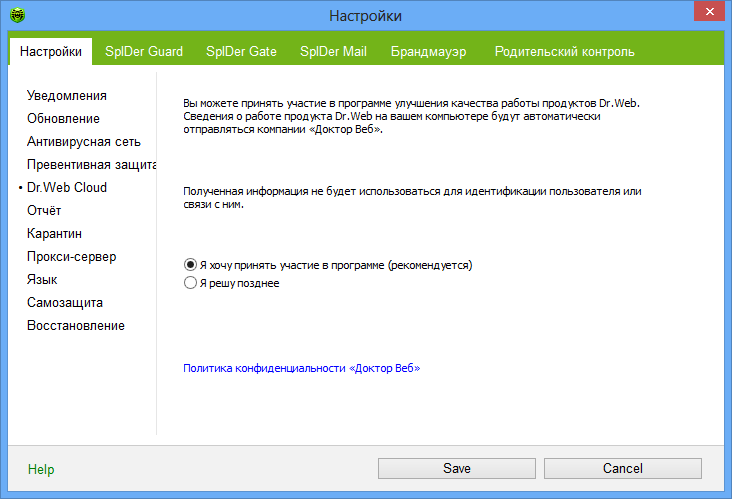Click the Cancel button
This screenshot has width=732, height=499.
(623, 468)
